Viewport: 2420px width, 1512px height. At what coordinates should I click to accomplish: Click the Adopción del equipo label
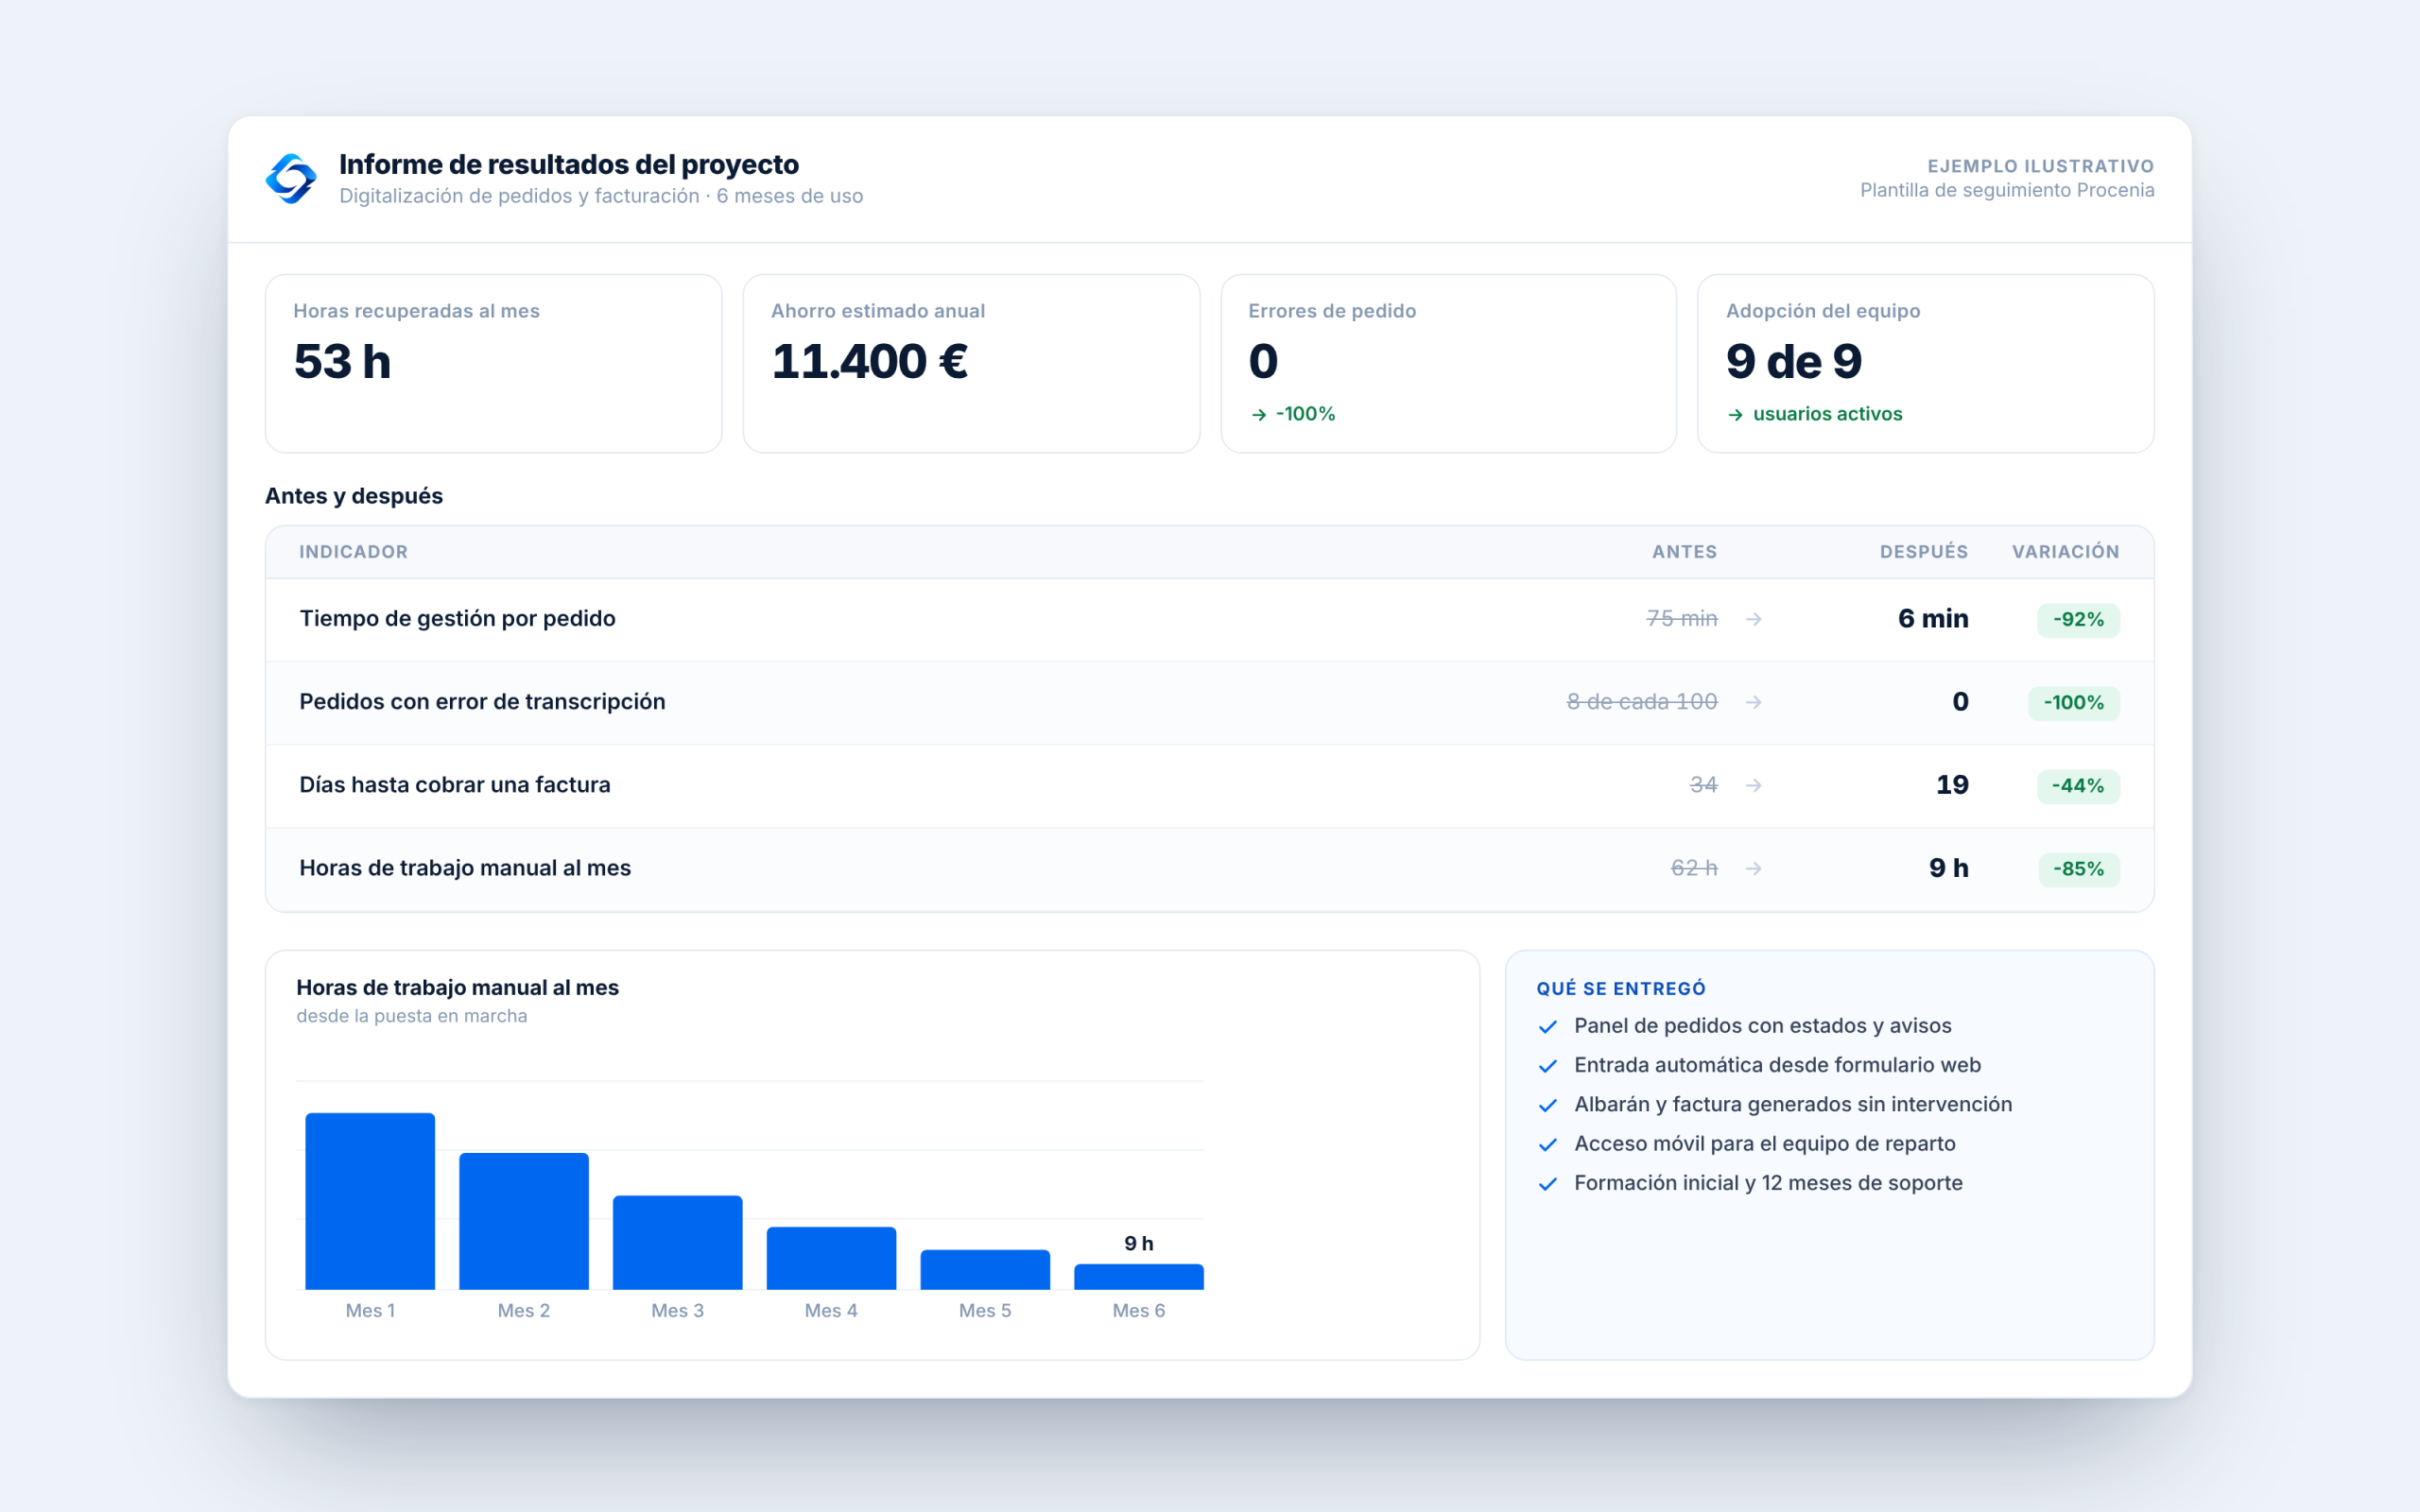tap(1823, 311)
